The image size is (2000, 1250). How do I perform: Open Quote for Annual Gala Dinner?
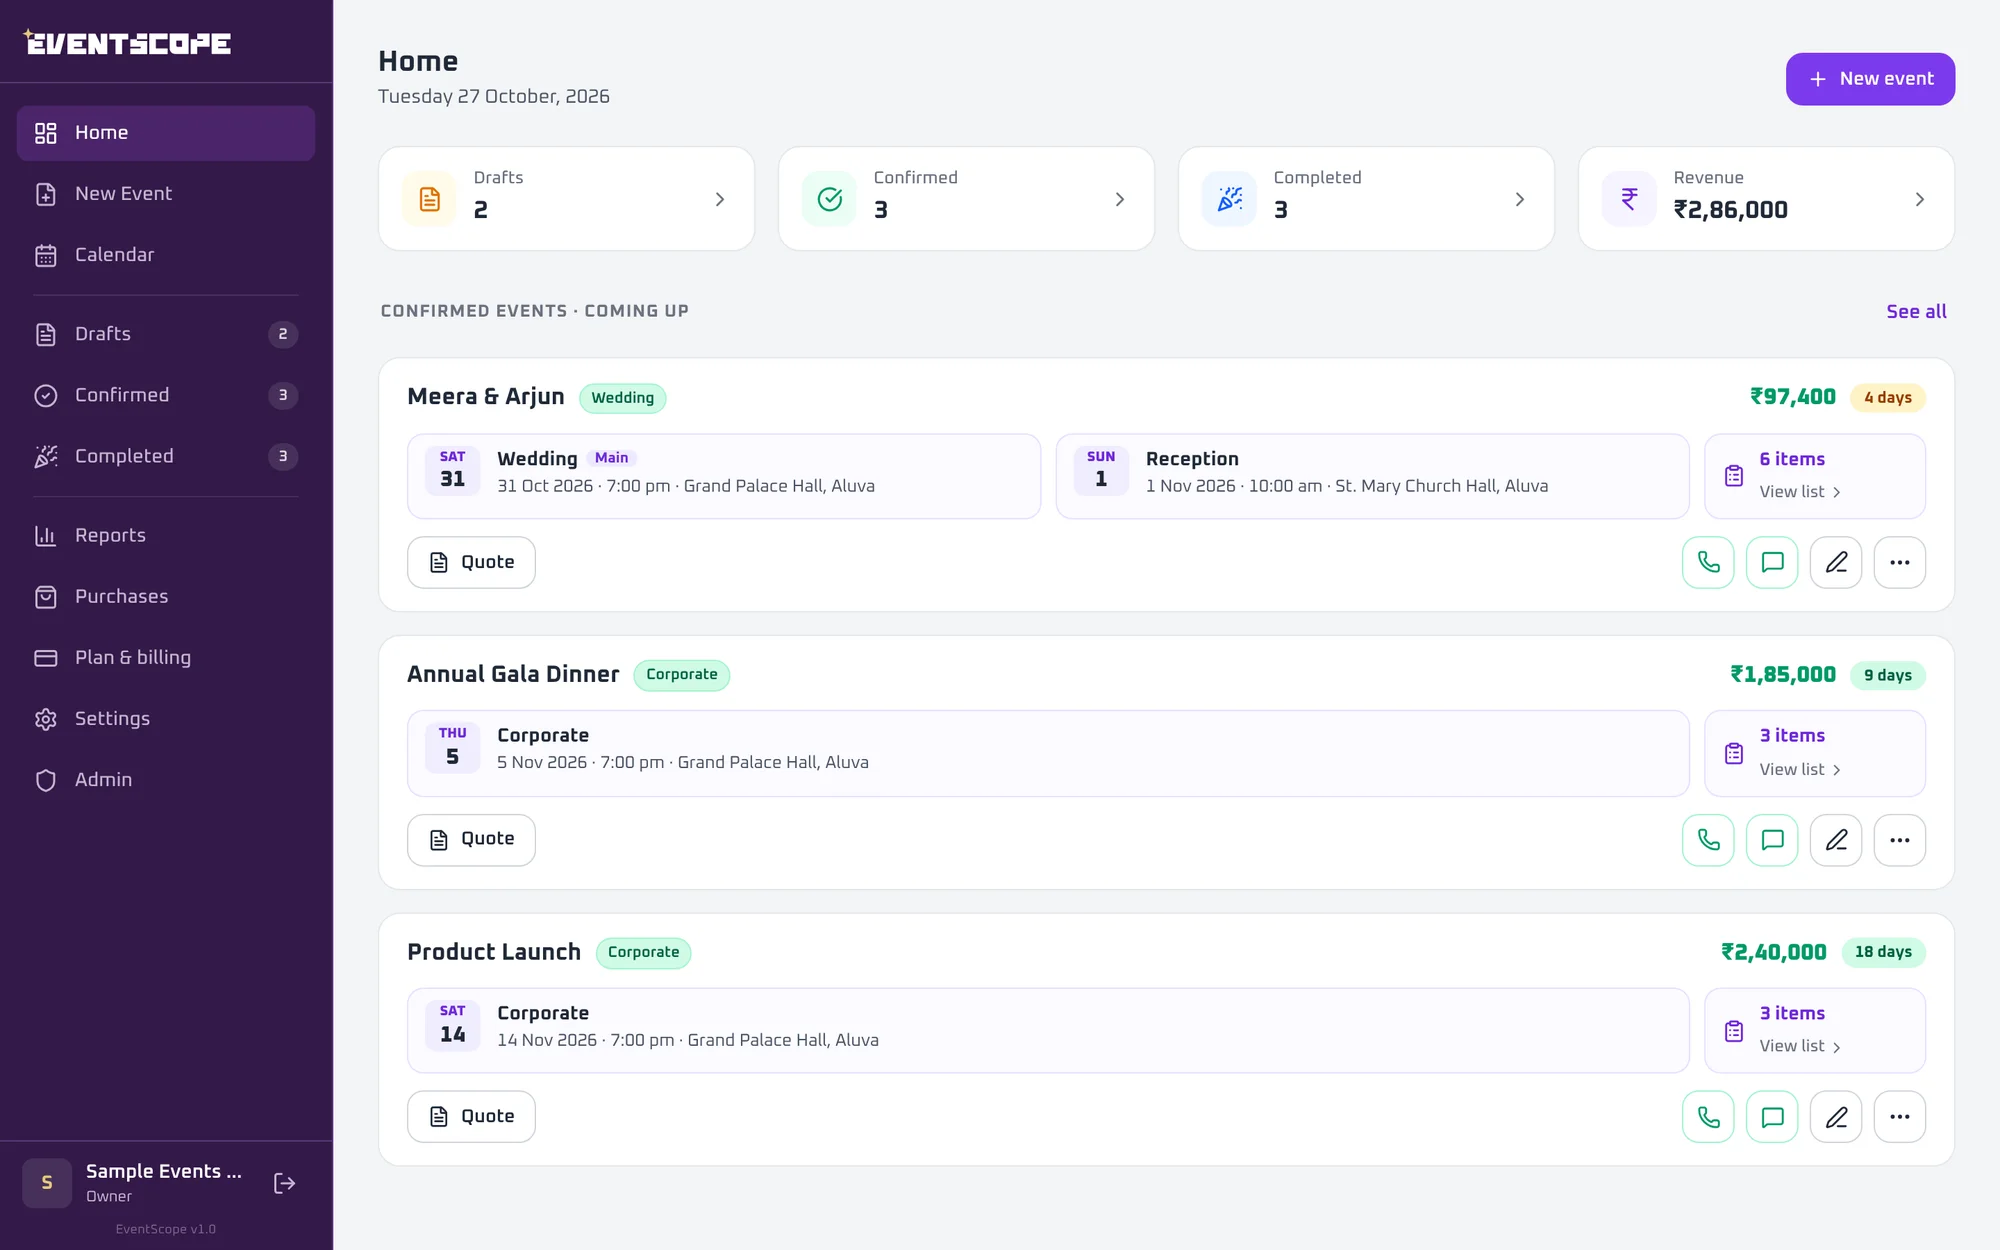[471, 840]
